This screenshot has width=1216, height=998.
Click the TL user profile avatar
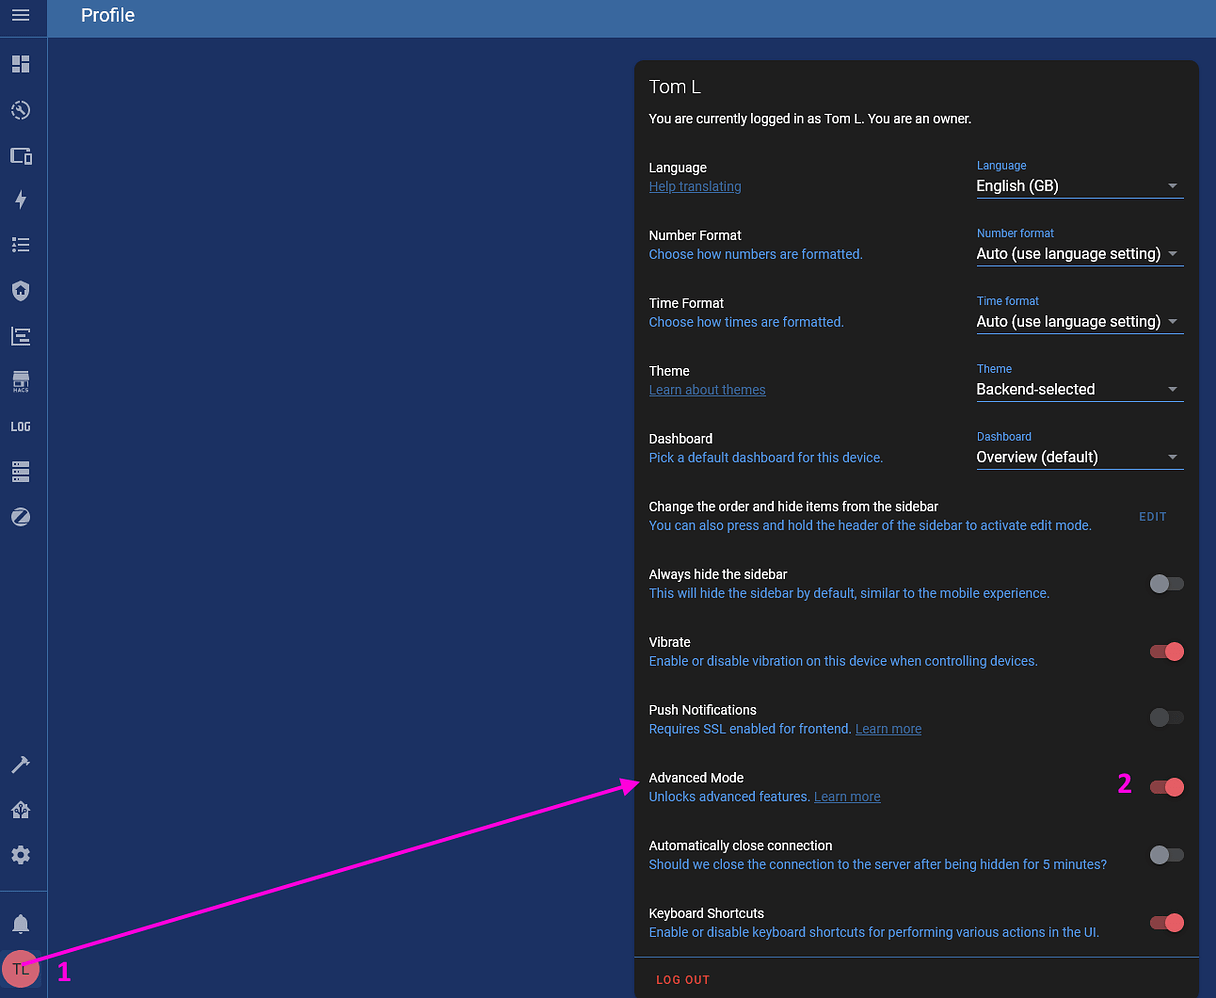click(x=20, y=969)
